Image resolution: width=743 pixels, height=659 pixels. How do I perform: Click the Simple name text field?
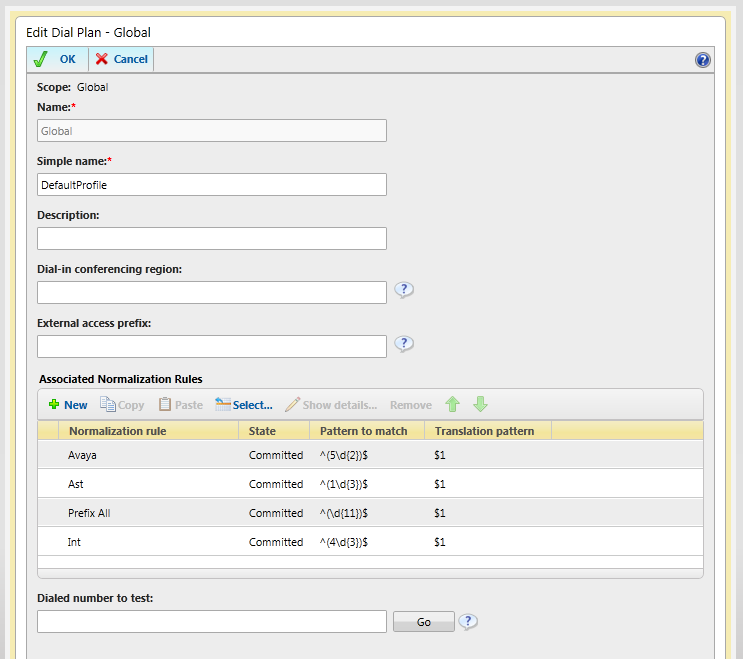(x=212, y=185)
